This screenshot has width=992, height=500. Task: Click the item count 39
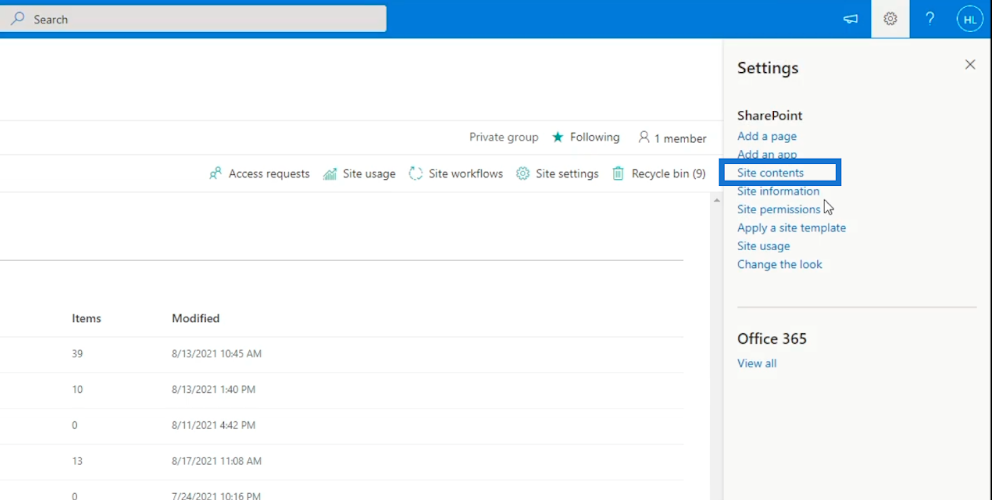click(77, 354)
